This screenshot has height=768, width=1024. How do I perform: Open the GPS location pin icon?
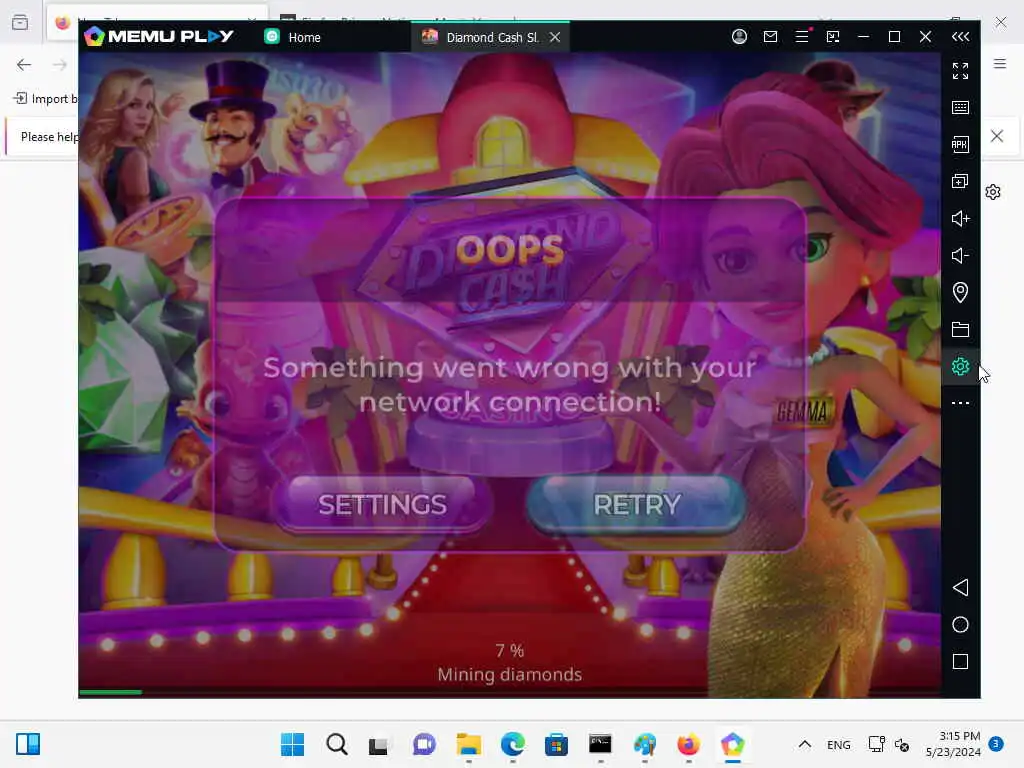960,292
